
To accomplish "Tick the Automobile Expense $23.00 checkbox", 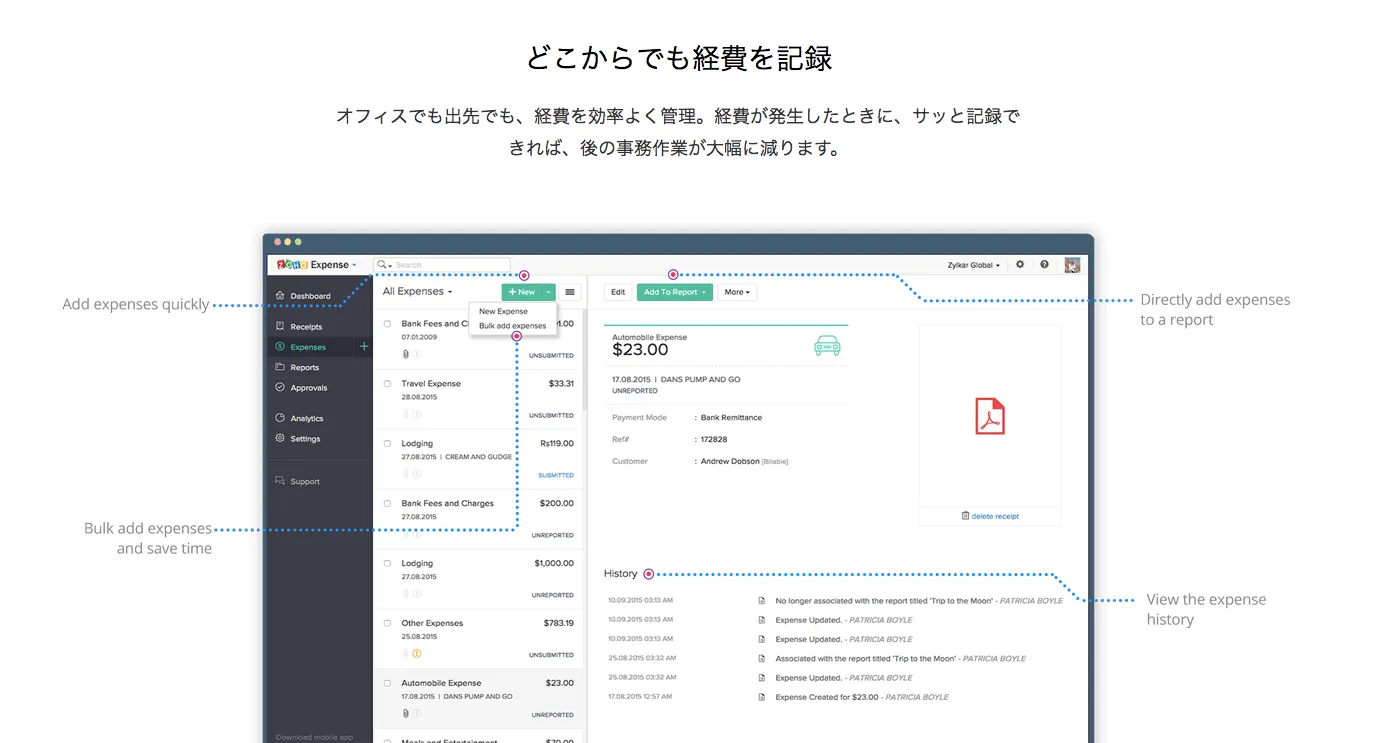I will [x=387, y=684].
